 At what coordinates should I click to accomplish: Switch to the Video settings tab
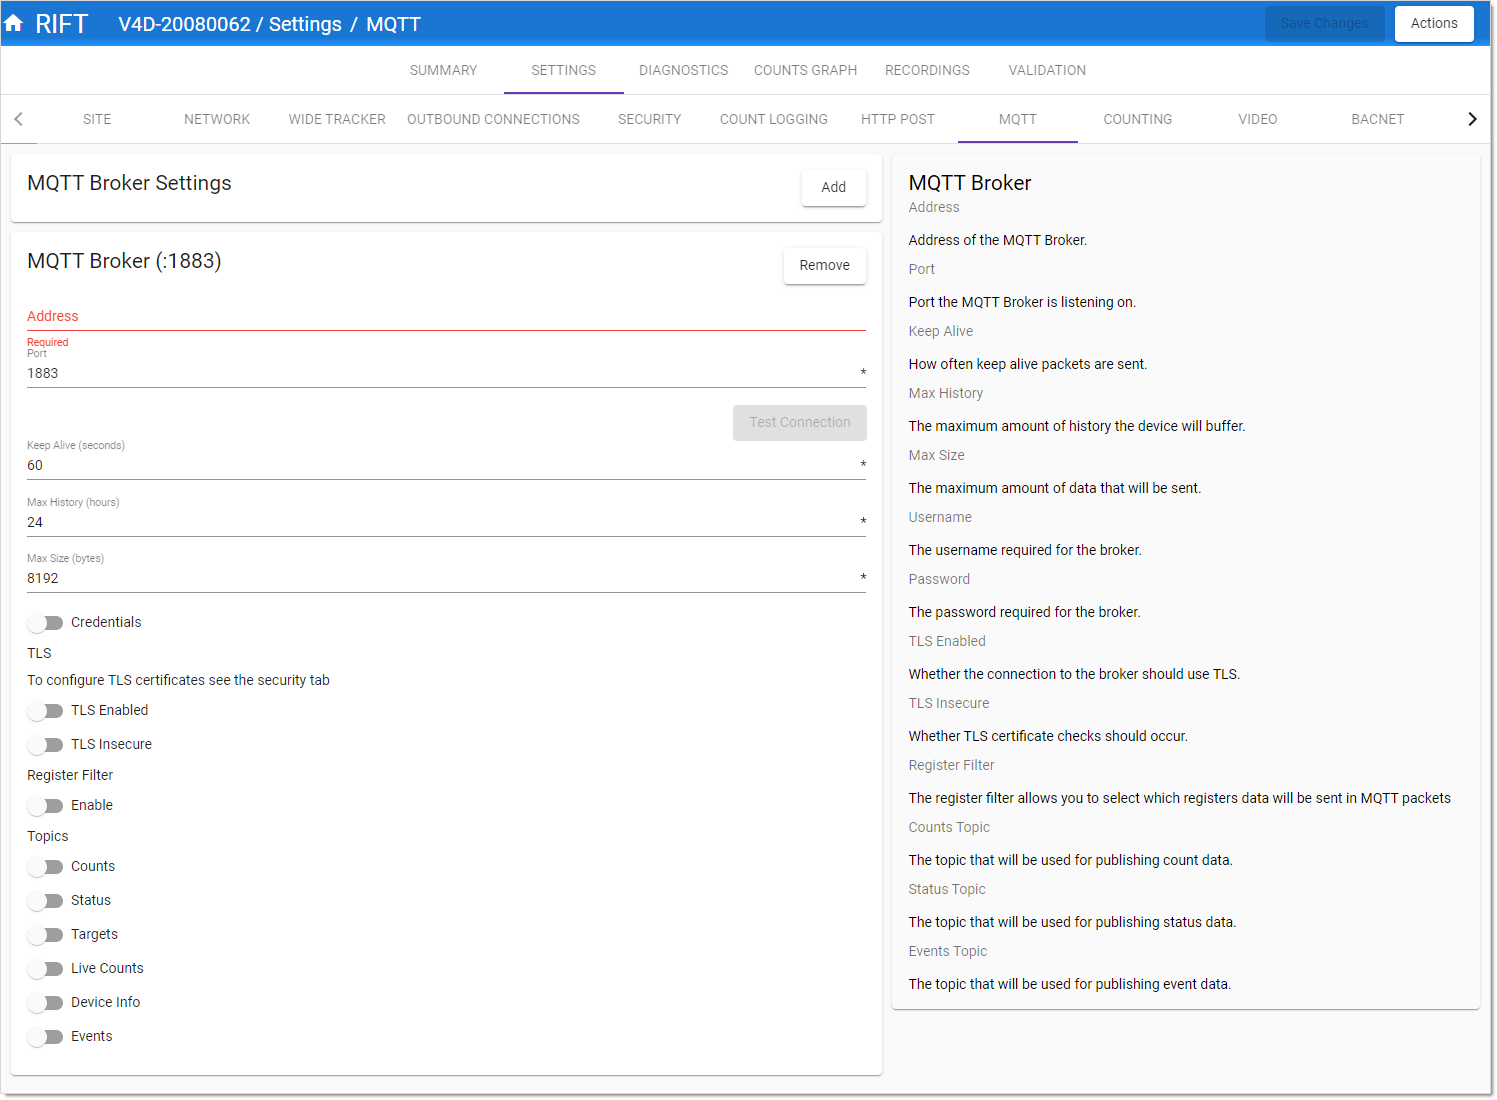pos(1258,119)
